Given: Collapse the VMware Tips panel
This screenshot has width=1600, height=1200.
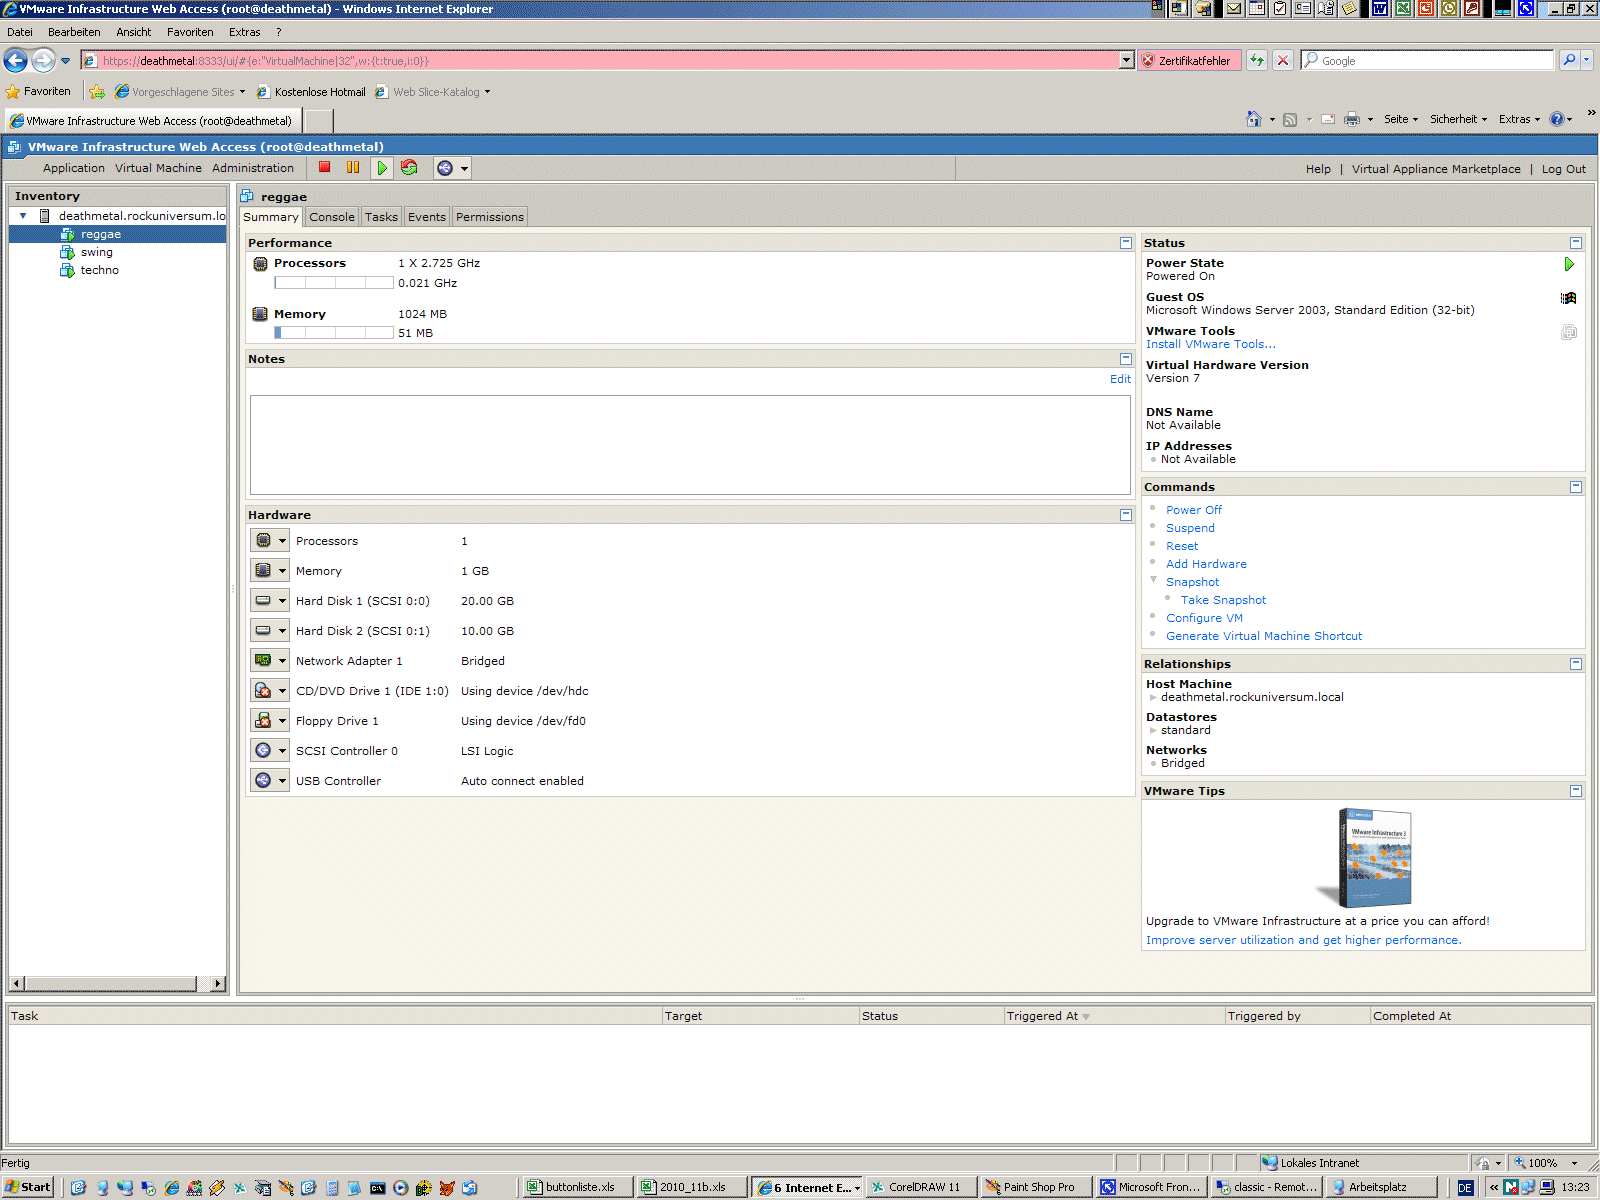Looking at the screenshot, I should [1576, 791].
